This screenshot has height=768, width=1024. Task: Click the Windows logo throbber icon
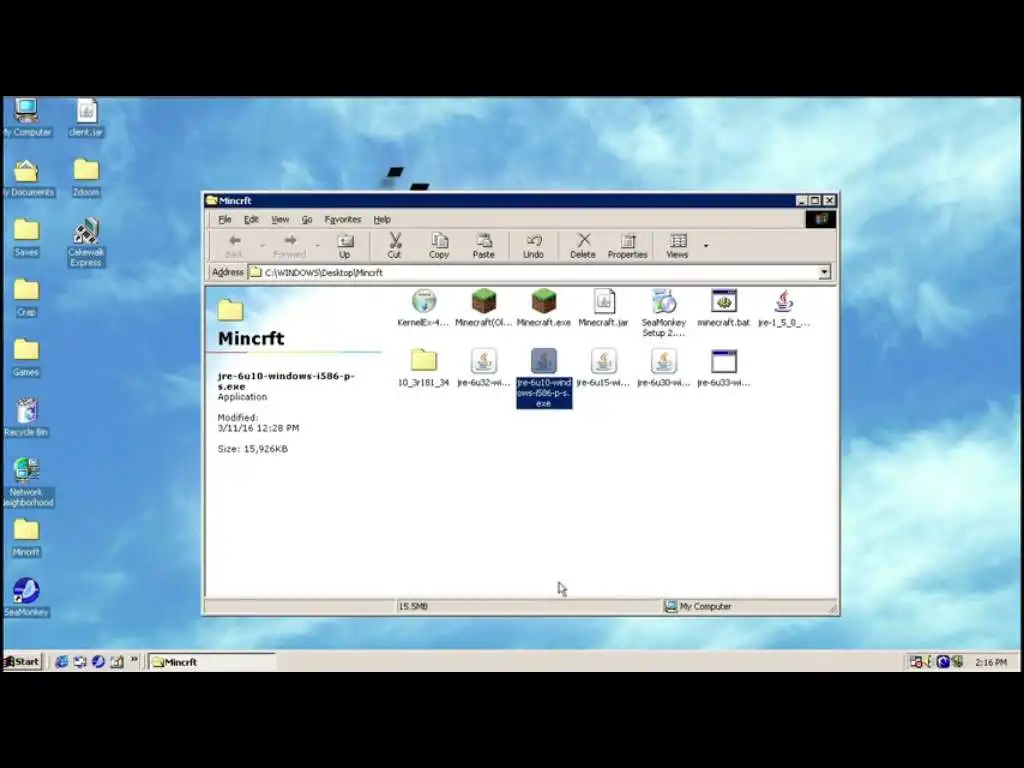click(x=820, y=219)
